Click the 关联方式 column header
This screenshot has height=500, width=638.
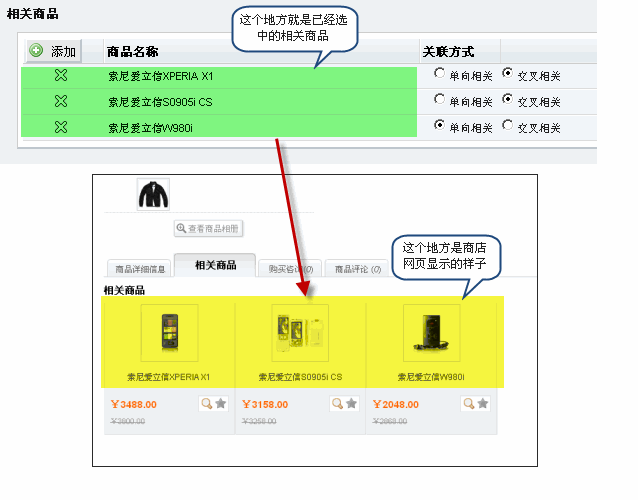point(448,52)
